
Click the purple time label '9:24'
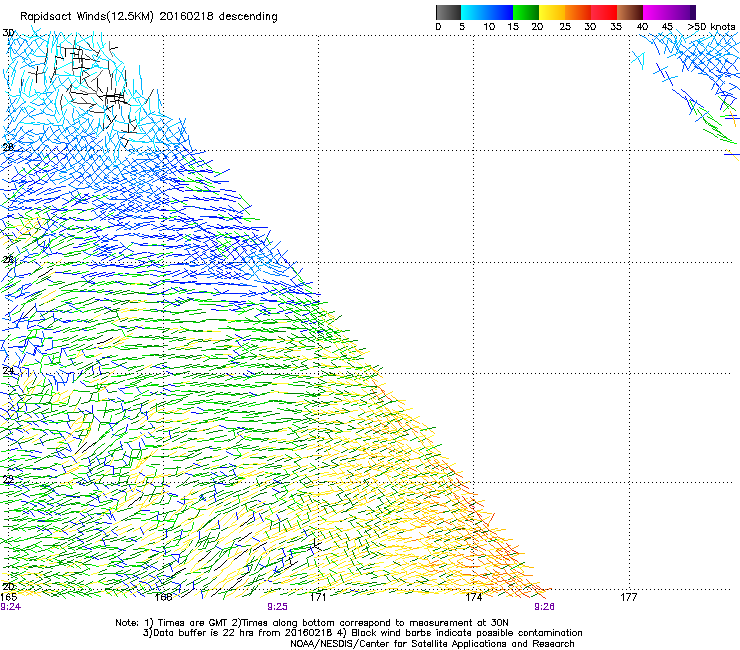click(x=10, y=607)
